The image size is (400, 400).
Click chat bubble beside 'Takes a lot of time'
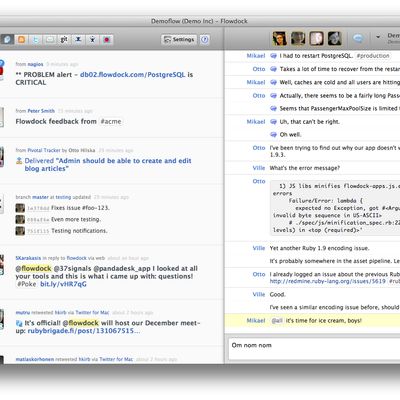point(273,69)
